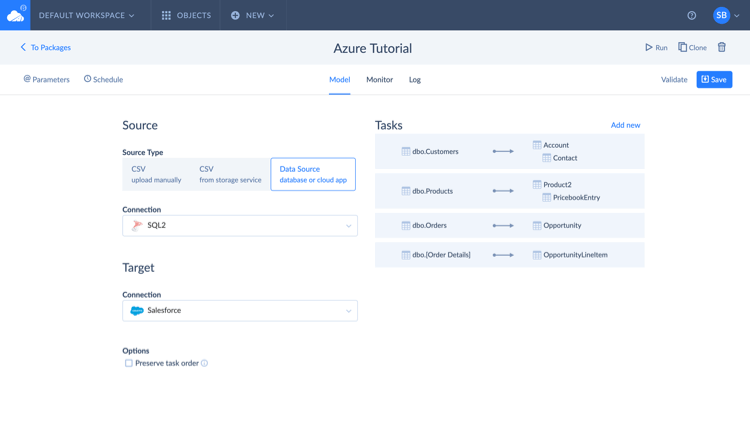Open the OBJECTS menu
This screenshot has width=750, height=429.
186,15
